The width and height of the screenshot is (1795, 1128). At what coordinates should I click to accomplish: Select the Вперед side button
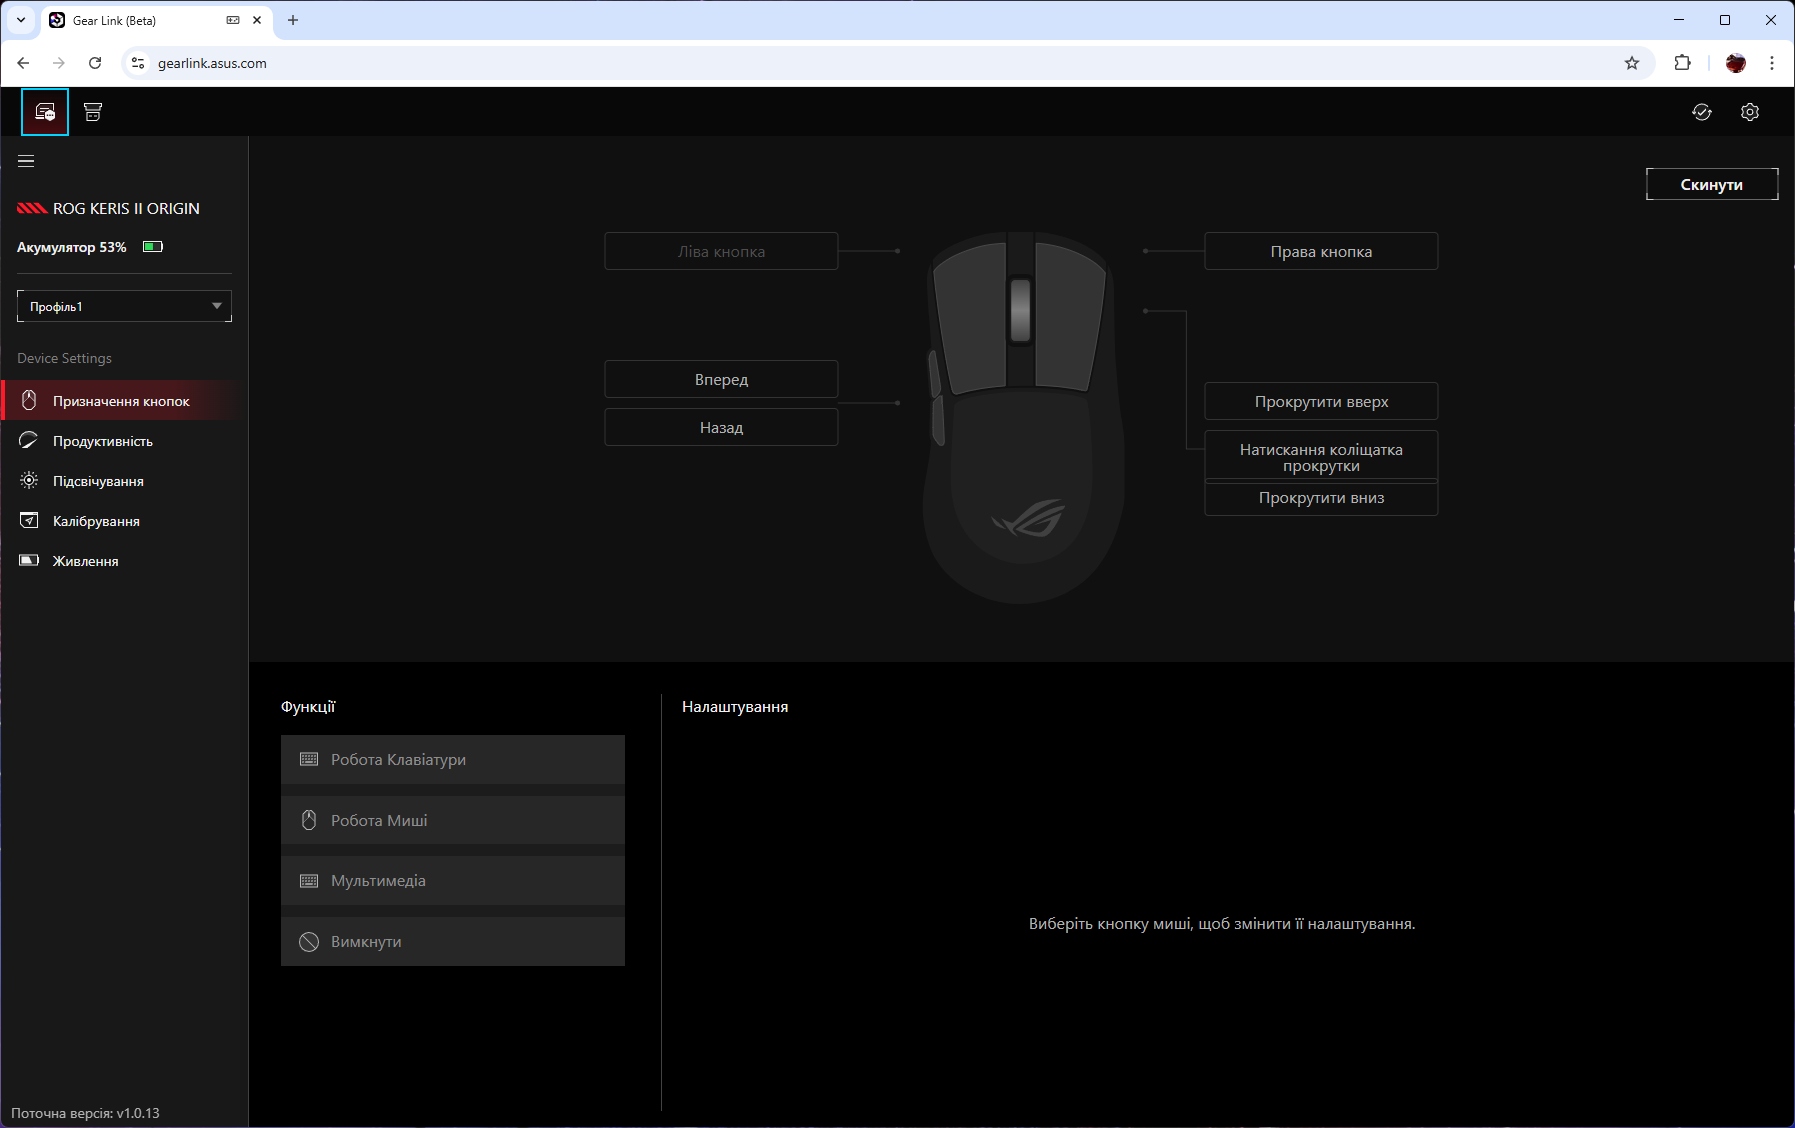coord(721,380)
